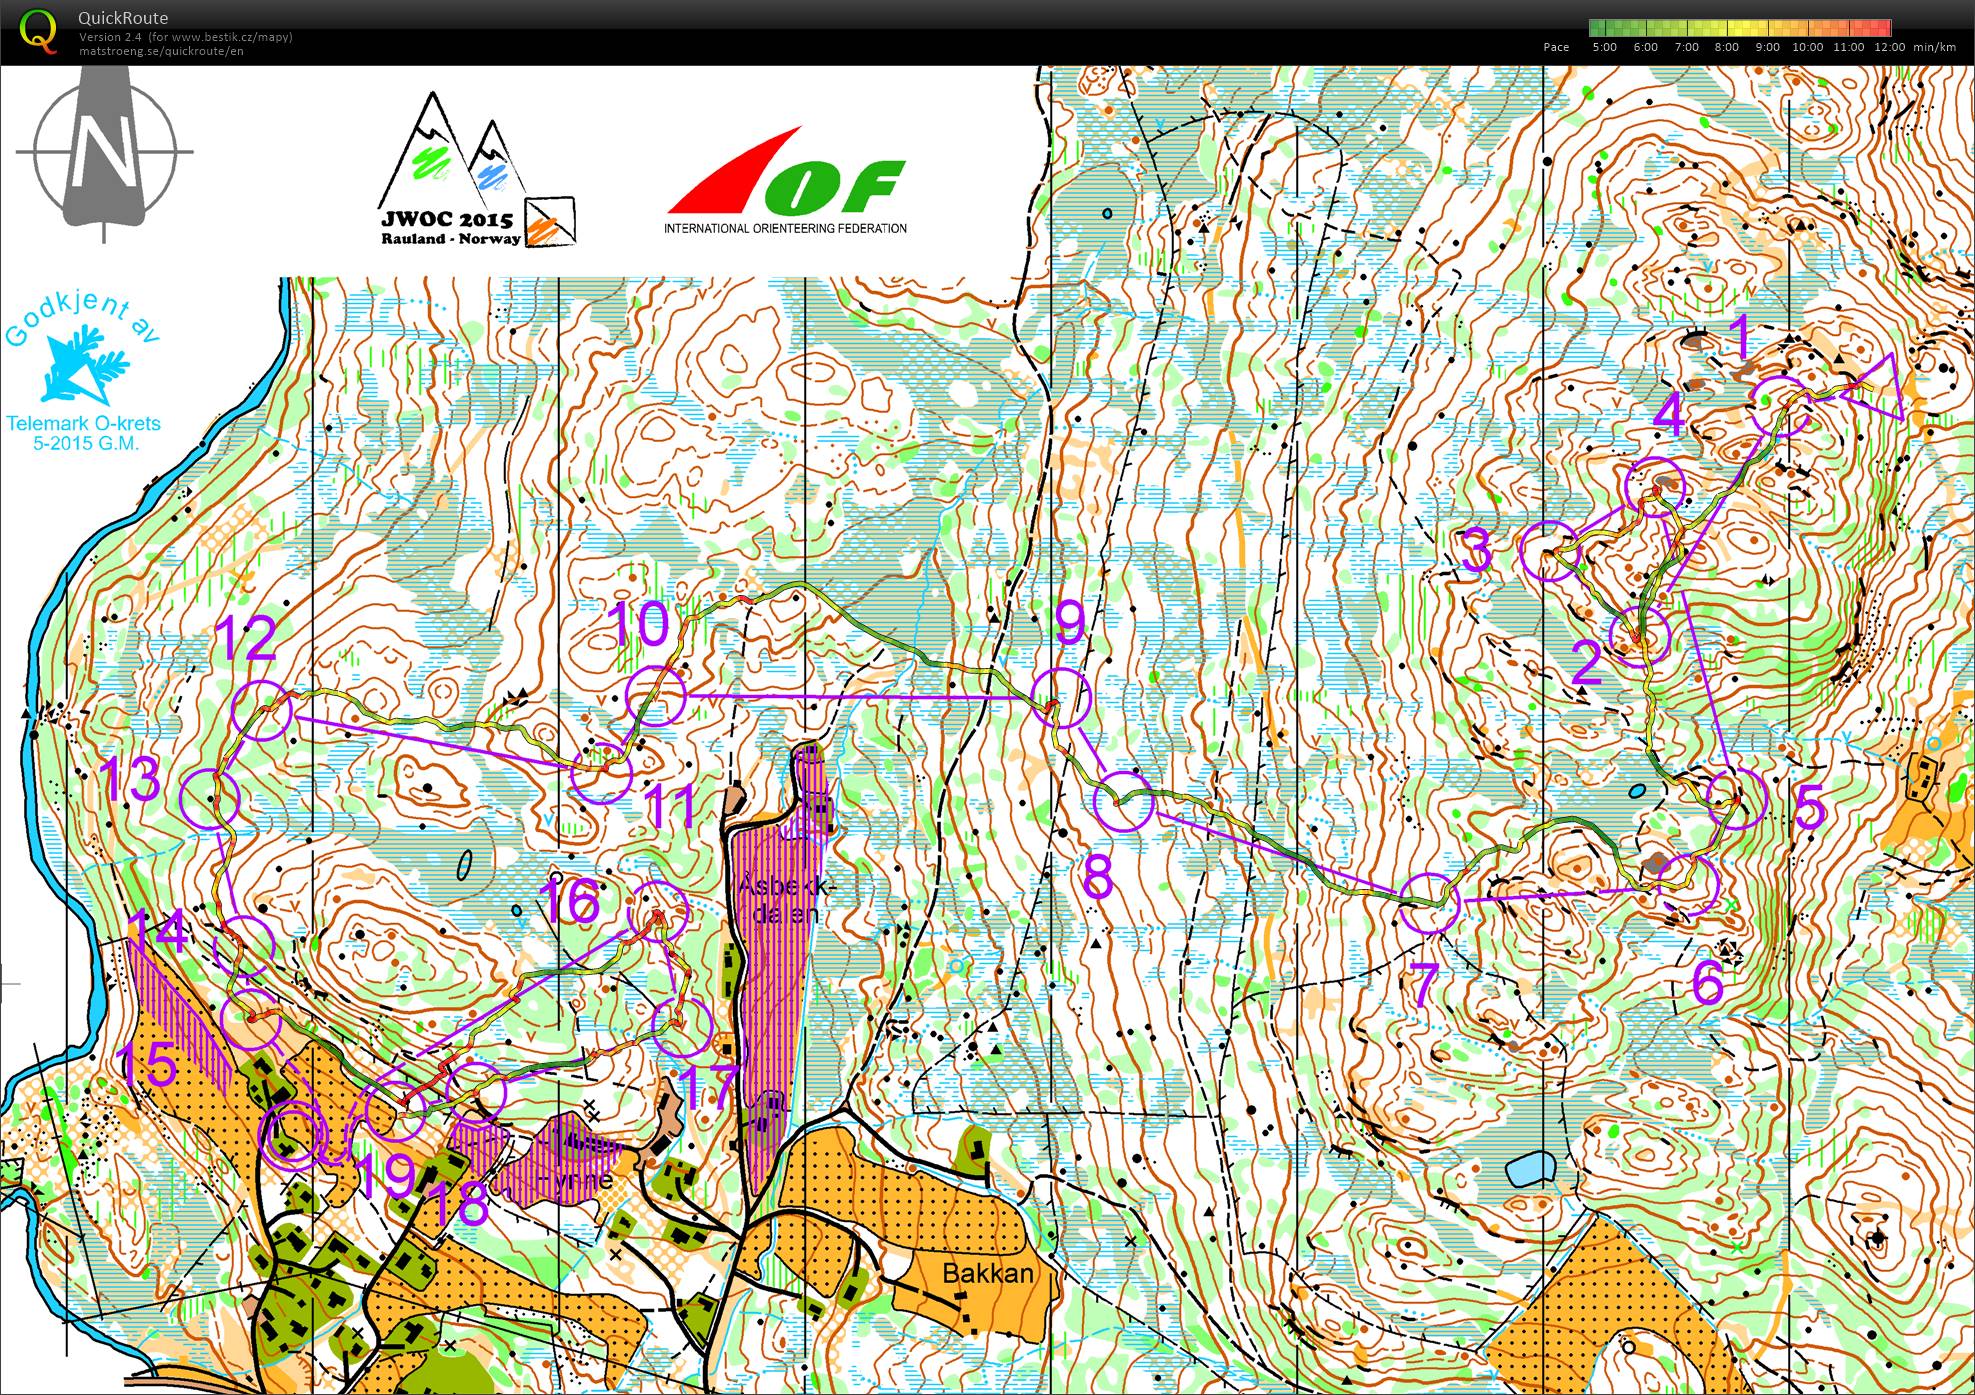Click the purple start triangle

pos(1876,386)
